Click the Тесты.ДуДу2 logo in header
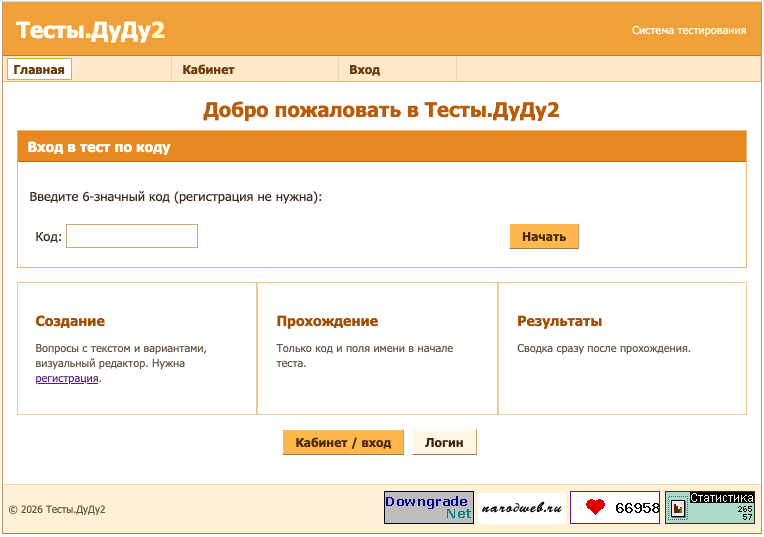The image size is (764, 537). (x=90, y=30)
